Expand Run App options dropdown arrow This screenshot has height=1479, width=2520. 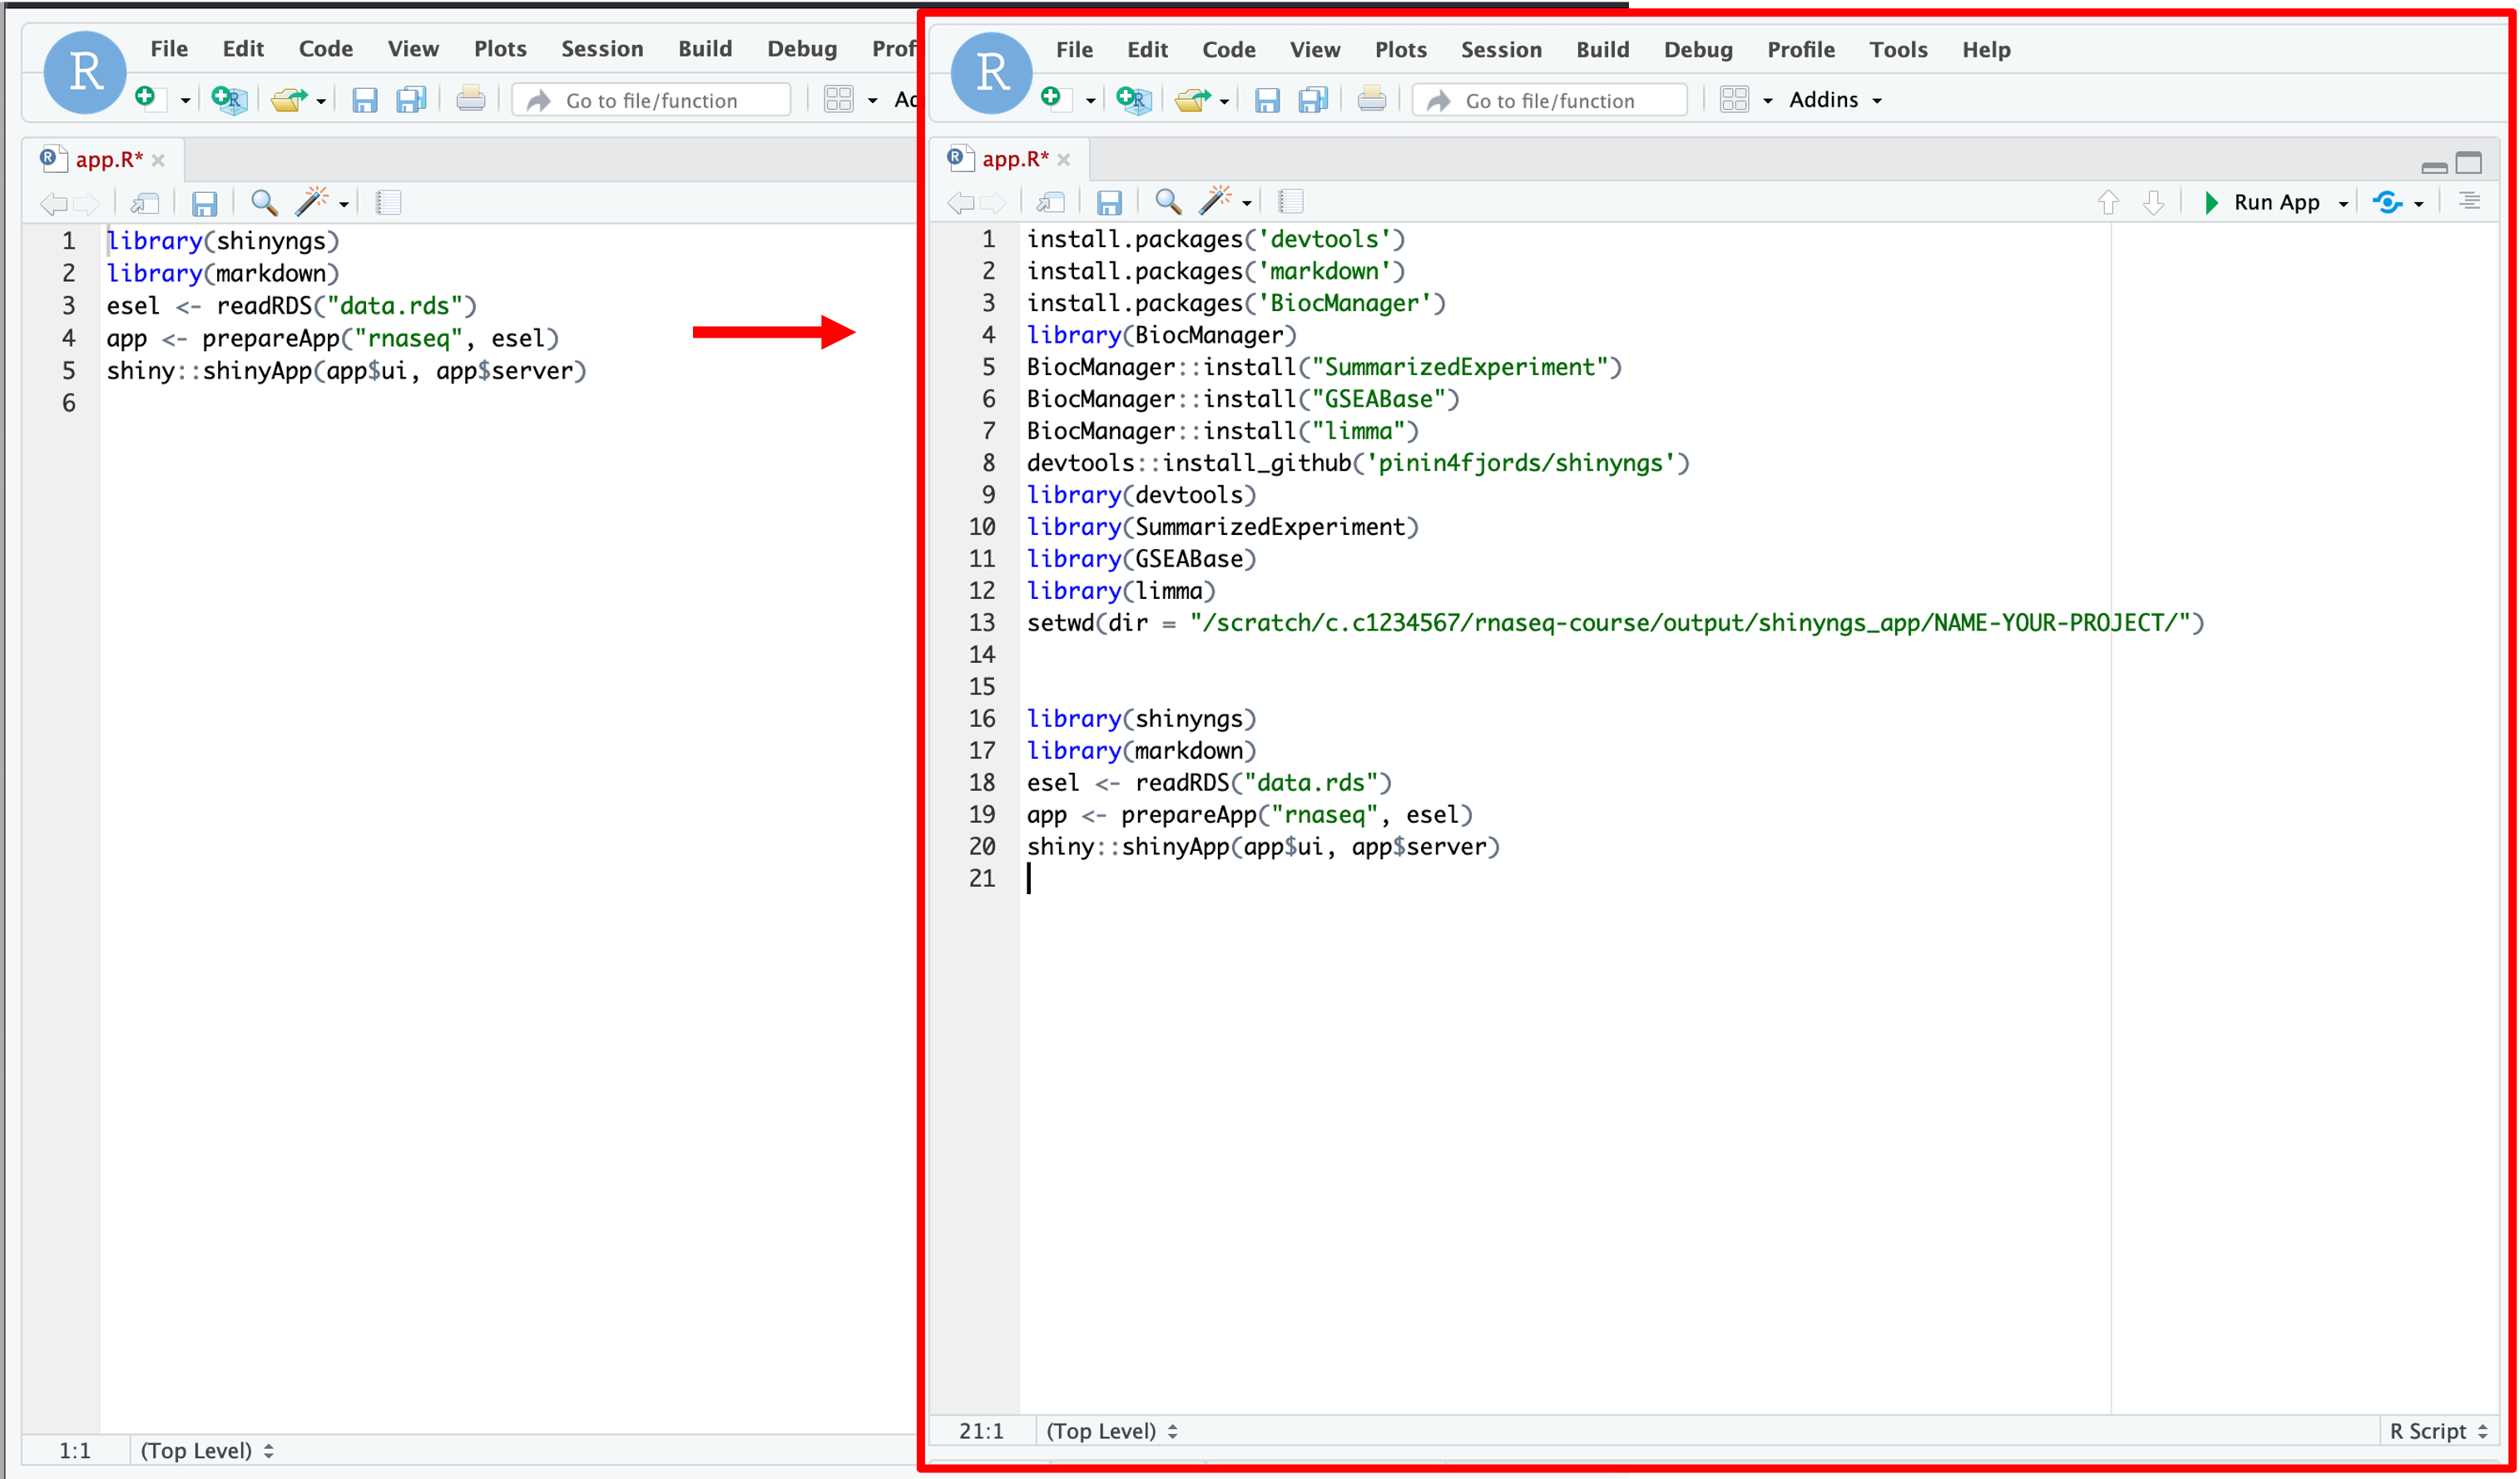(x=2343, y=203)
